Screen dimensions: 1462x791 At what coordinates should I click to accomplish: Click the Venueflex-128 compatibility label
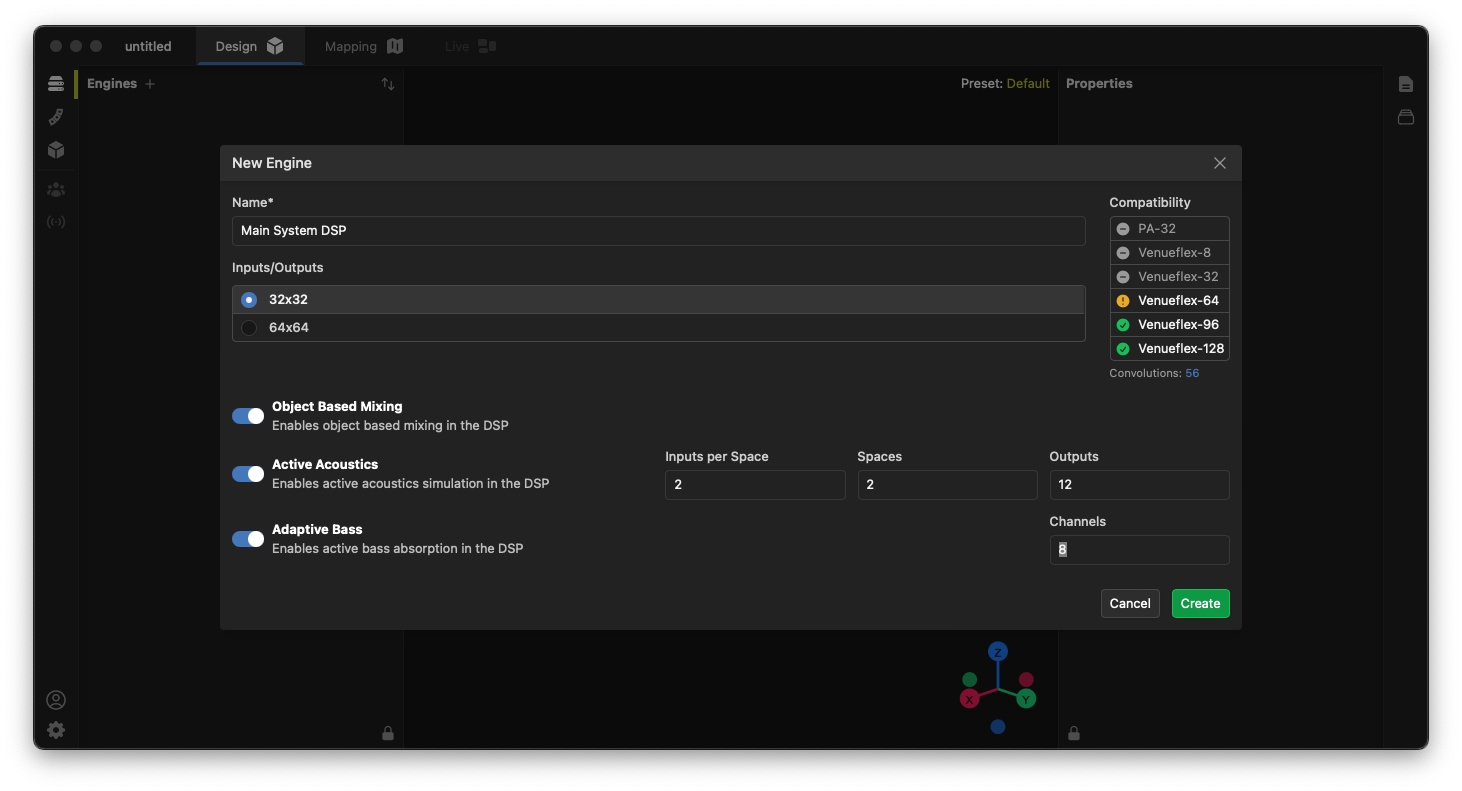1181,349
